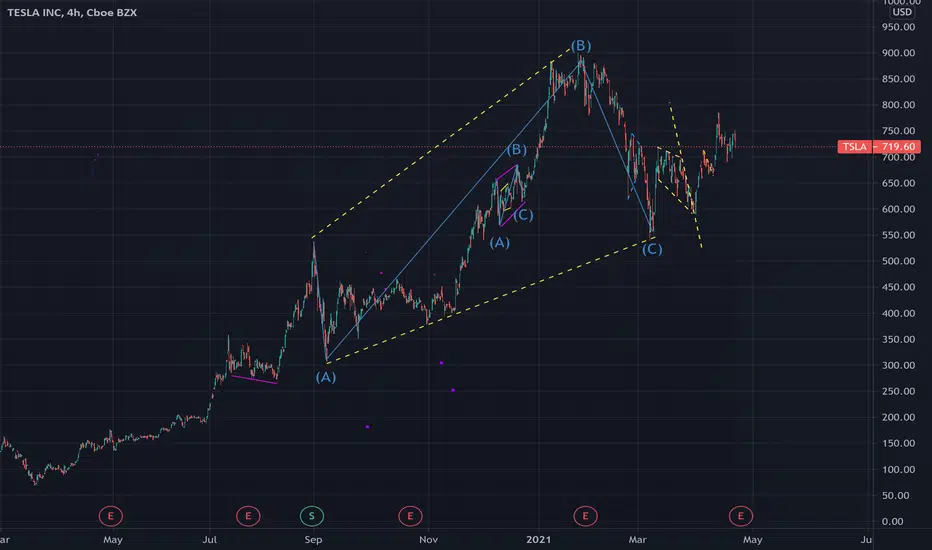The width and height of the screenshot is (932, 550).
Task: Click the 300.00 price axis label
Action: click(898, 366)
